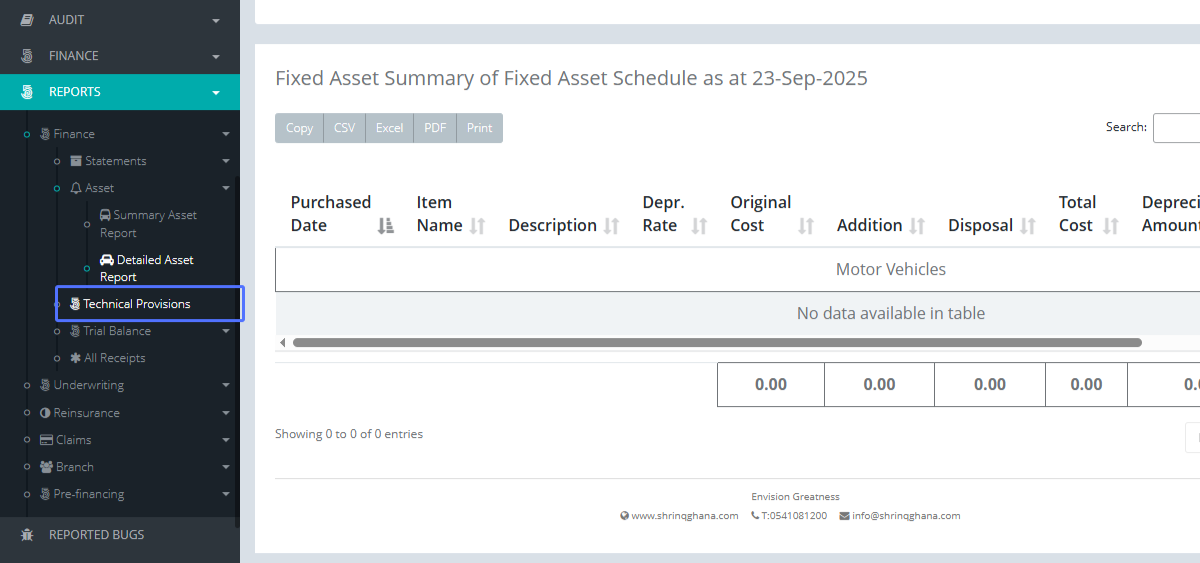The height and width of the screenshot is (563, 1200).
Task: Click the car icon for Detailed Asset Report
Action: coord(107,260)
